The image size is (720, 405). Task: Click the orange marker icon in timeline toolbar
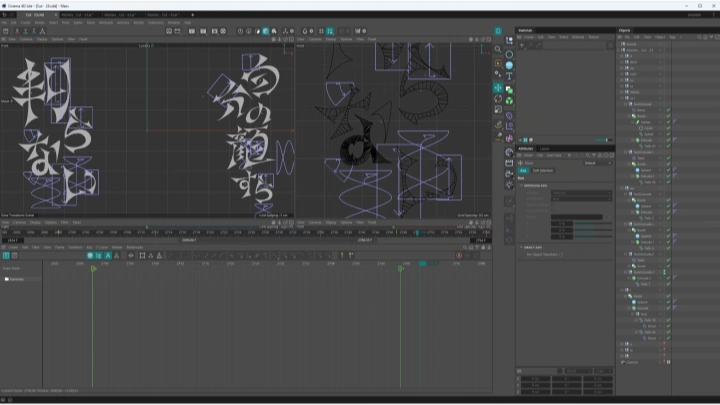(x=342, y=256)
